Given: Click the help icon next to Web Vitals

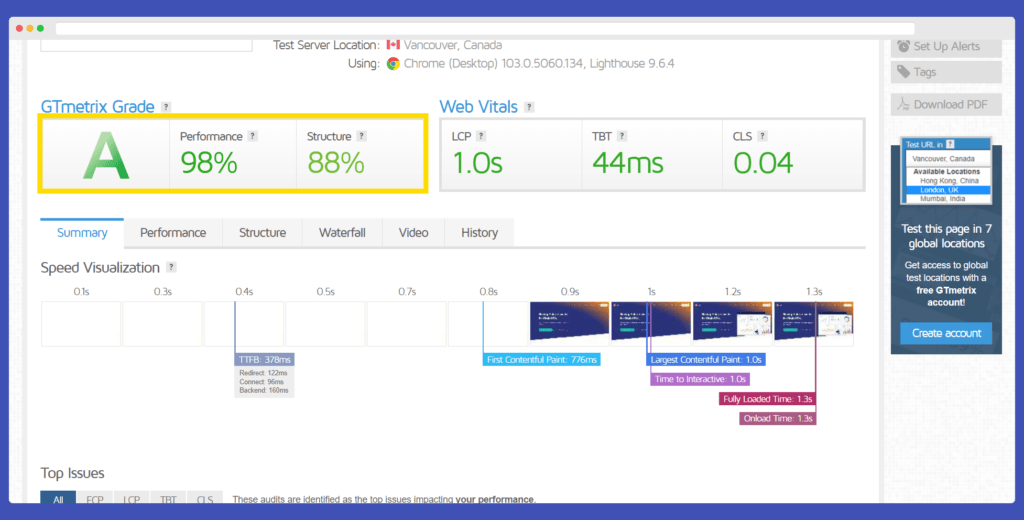Looking at the screenshot, I should point(529,107).
